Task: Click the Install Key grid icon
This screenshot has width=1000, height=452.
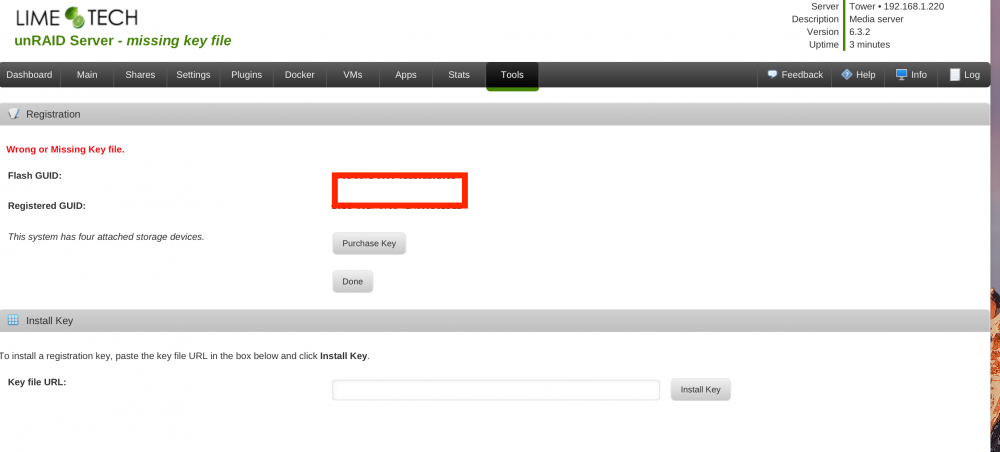Action: [13, 320]
